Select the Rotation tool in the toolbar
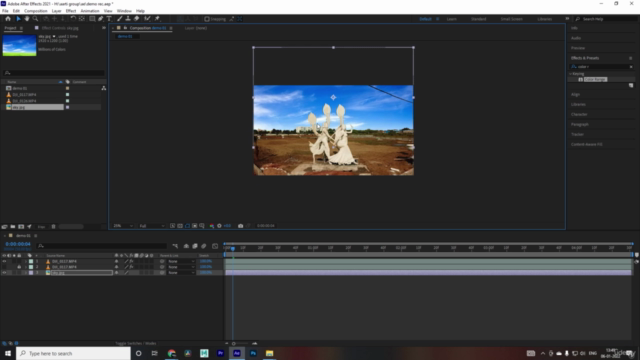 click(x=73, y=19)
